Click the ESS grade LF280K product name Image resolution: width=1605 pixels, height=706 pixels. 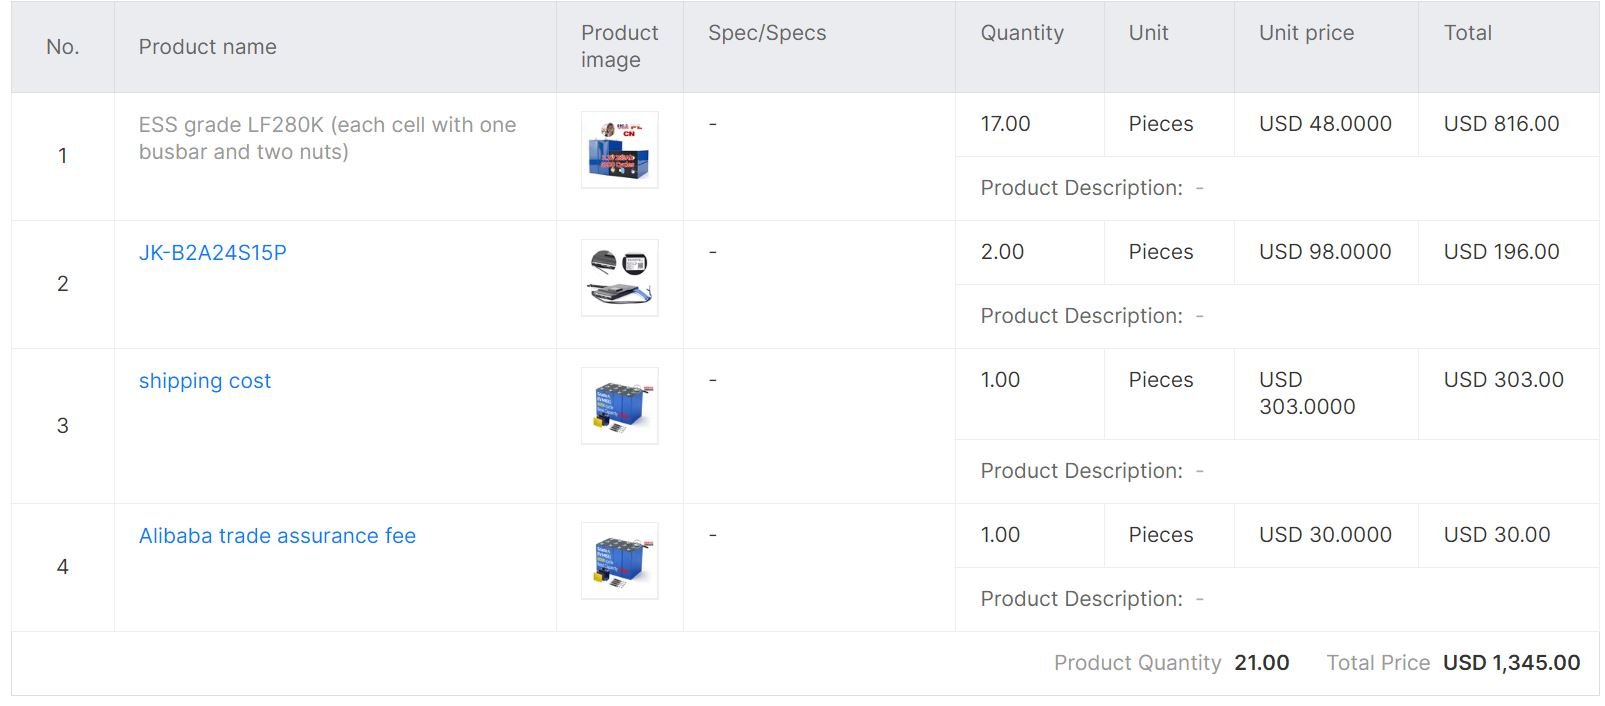327,138
